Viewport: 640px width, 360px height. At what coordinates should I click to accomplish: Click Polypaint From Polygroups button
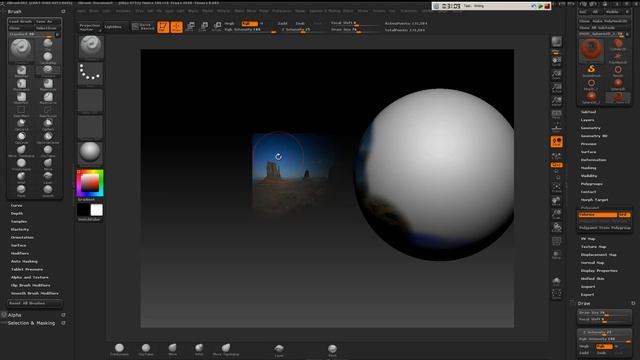[604, 228]
